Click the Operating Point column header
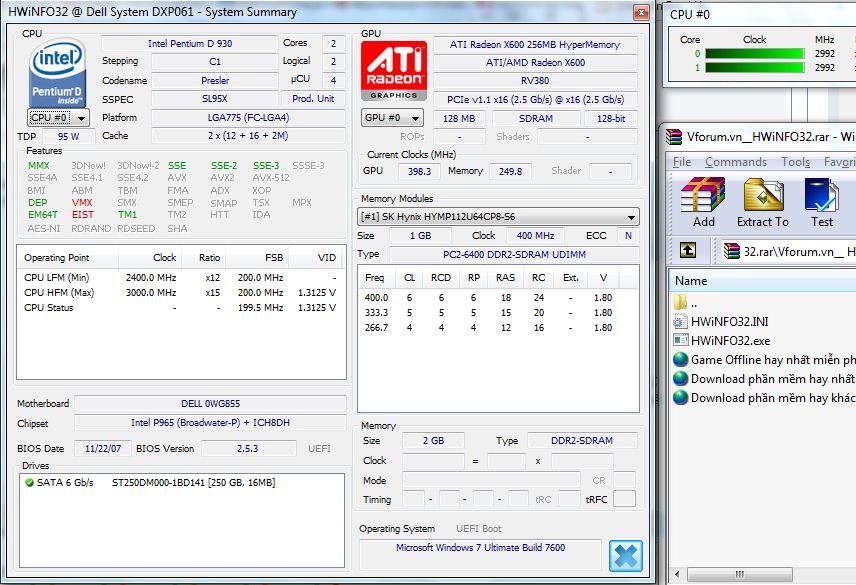Screen dimensions: 856x585 pyautogui.click(x=68, y=258)
